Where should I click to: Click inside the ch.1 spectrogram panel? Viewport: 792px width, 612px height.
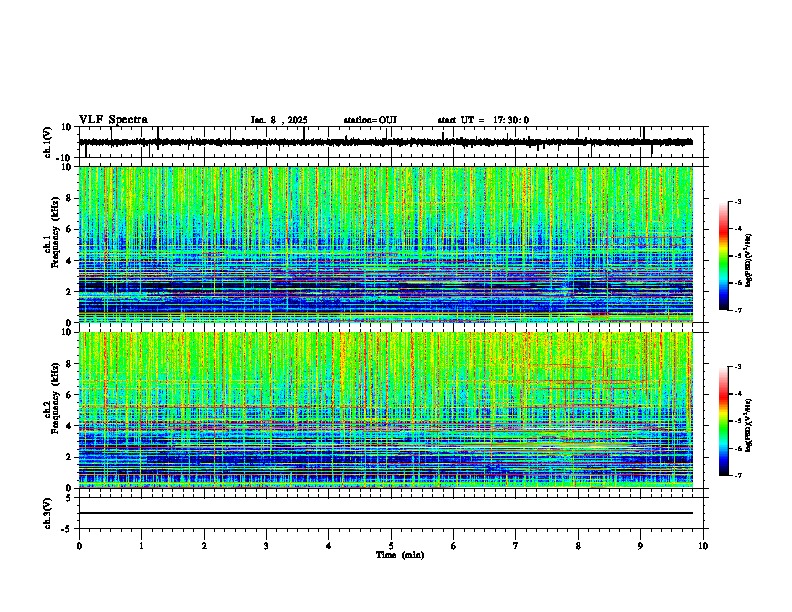click(386, 244)
